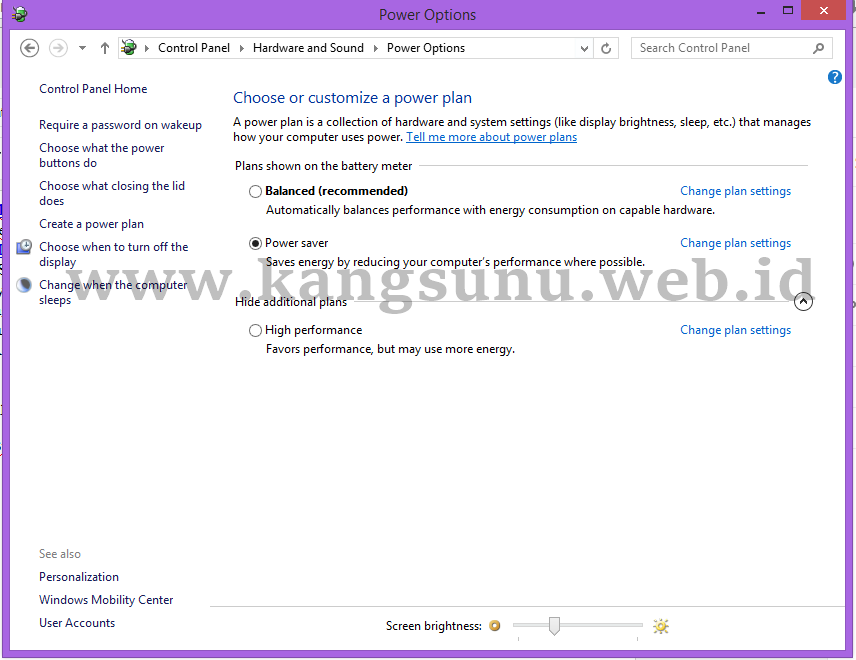Screen dimensions: 856x660
Task: Select the Power saver plan
Action: (255, 243)
